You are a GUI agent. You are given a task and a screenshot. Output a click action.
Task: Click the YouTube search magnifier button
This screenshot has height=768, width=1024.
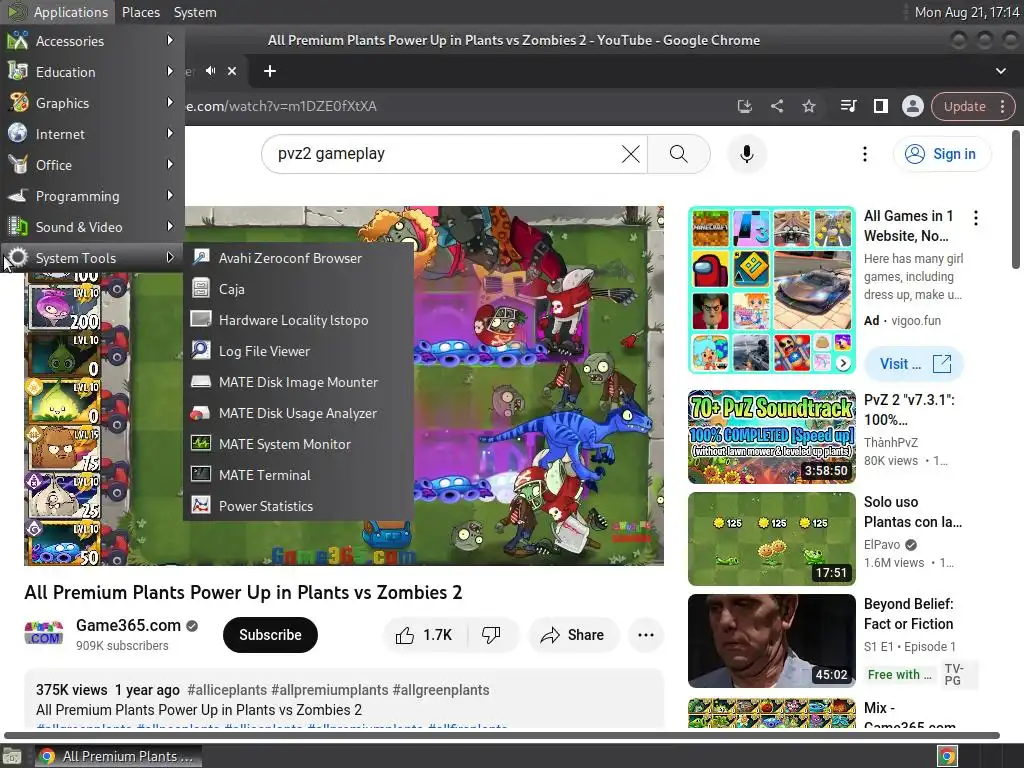coord(679,154)
